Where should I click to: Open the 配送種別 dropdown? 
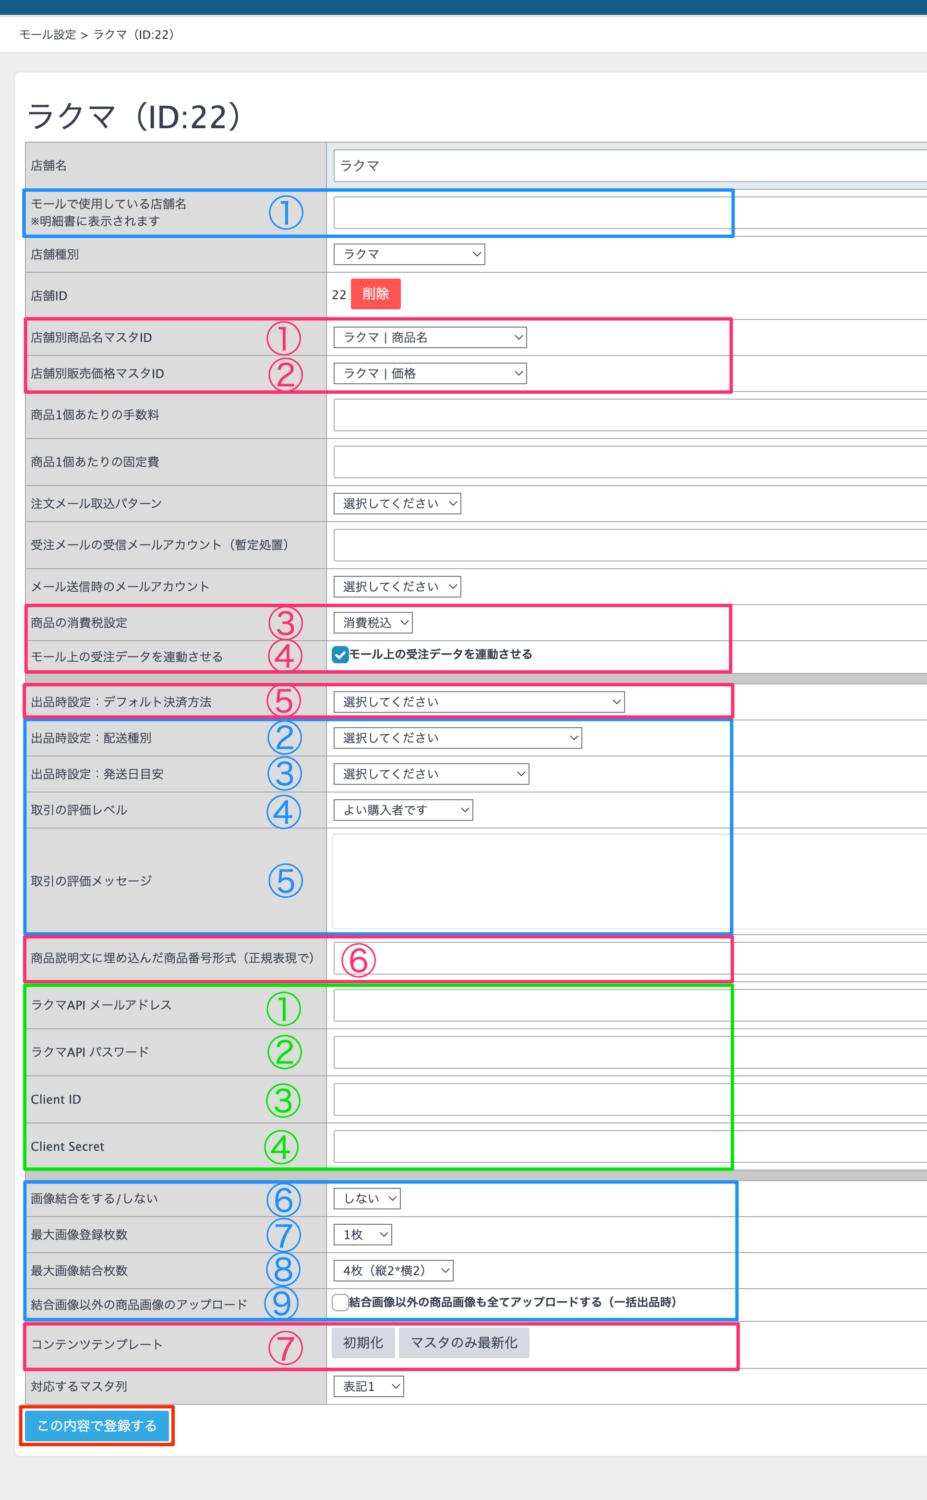coord(457,738)
